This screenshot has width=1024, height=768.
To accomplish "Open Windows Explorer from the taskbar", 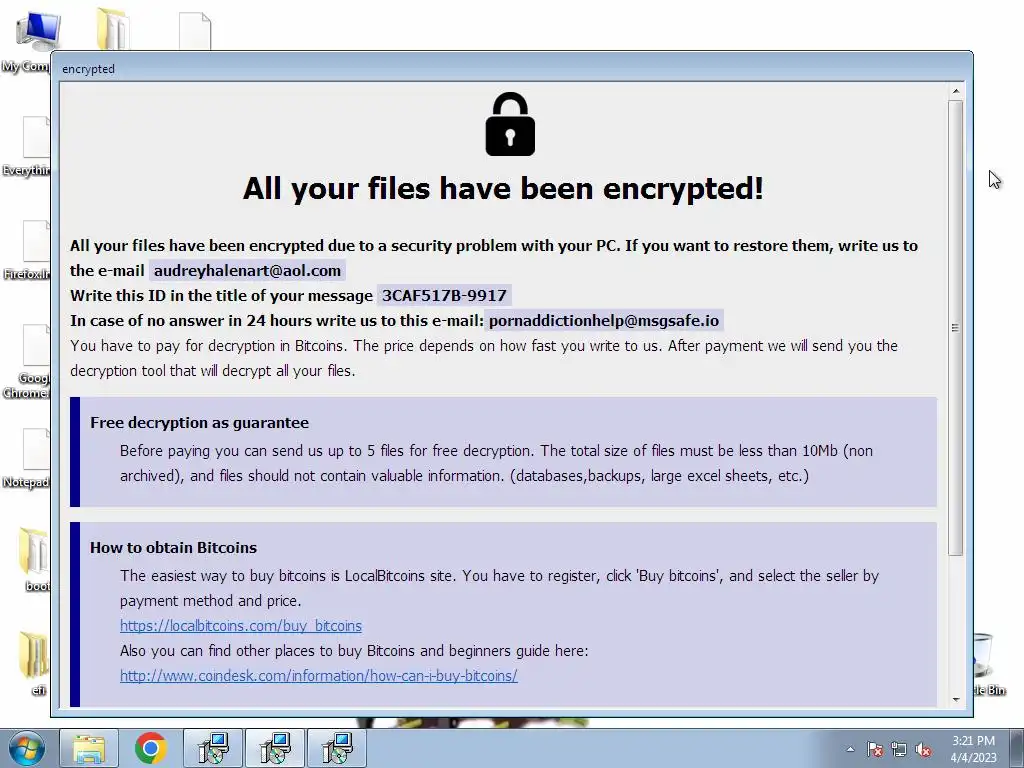I will pyautogui.click(x=89, y=748).
